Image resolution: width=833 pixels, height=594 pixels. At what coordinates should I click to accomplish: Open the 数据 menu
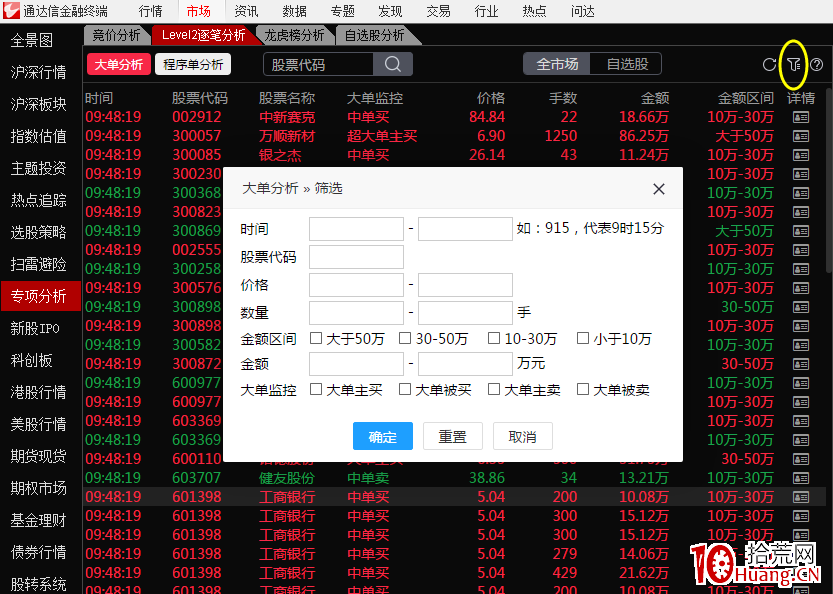(x=294, y=11)
